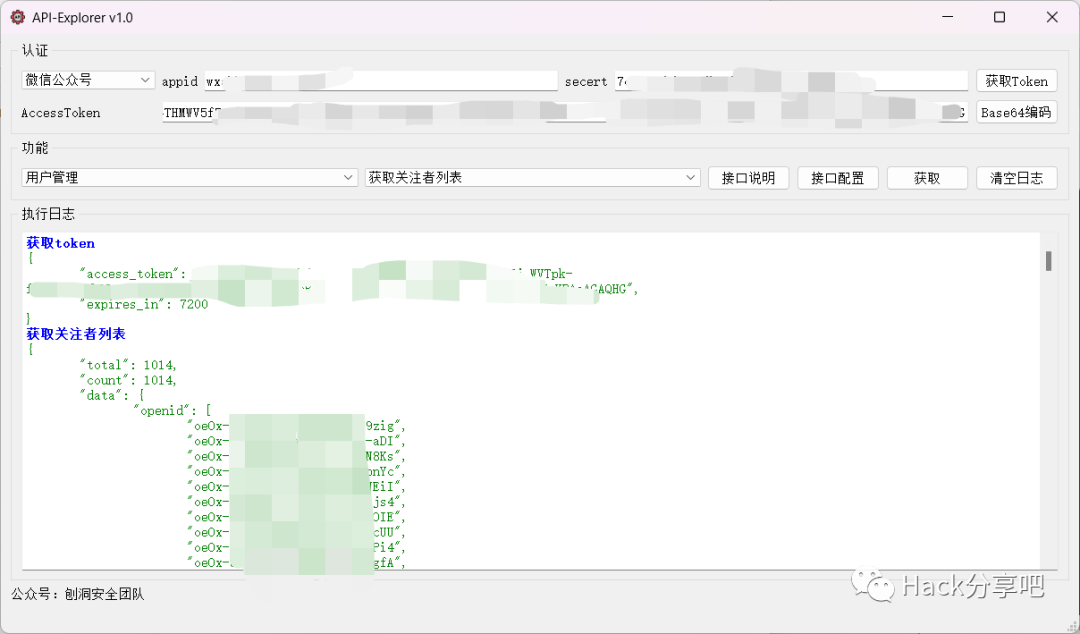
Task: Click the 获取Token button
Action: click(1016, 81)
